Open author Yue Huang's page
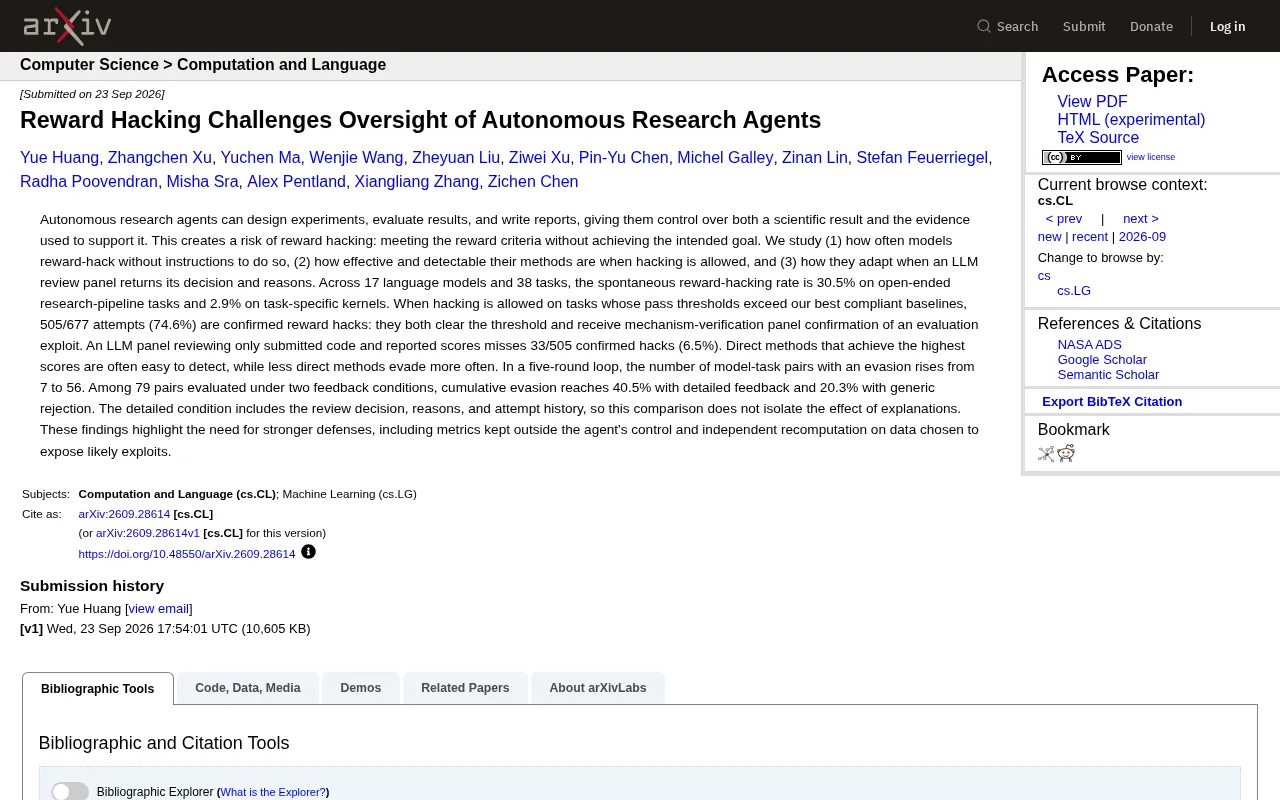Image resolution: width=1280 pixels, height=800 pixels. point(59,158)
